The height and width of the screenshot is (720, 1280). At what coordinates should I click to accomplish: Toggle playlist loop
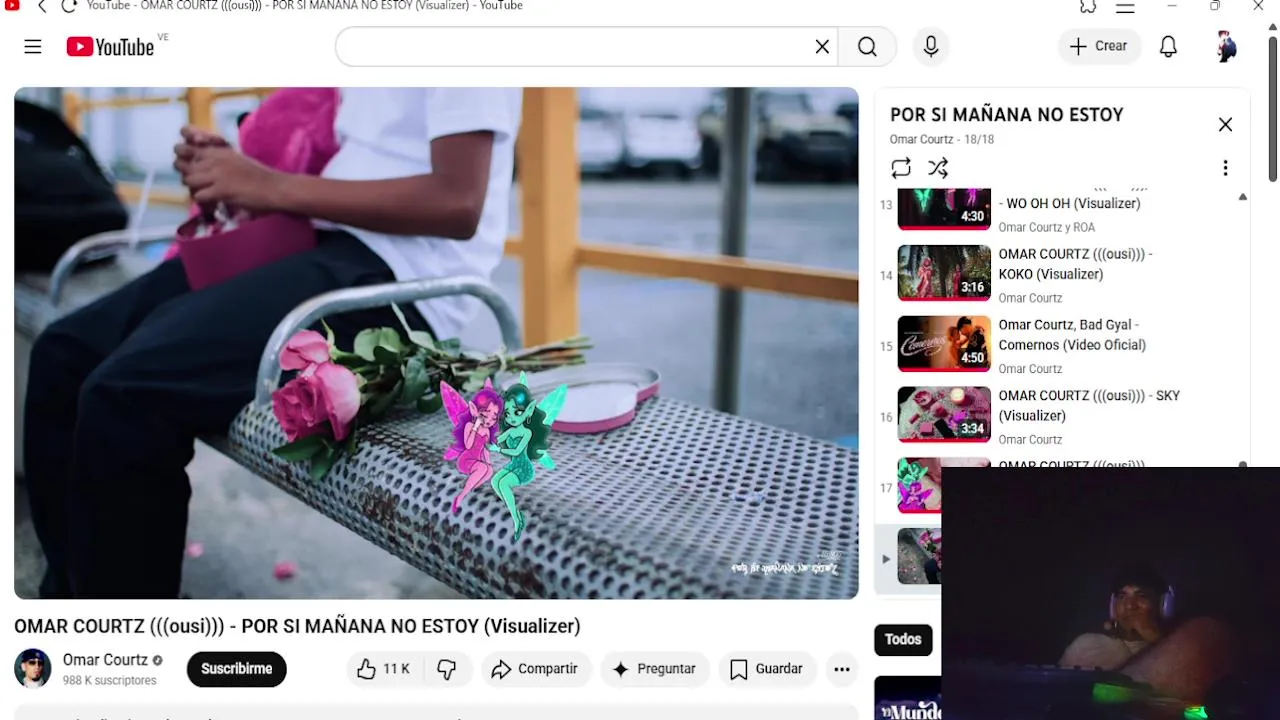pos(901,168)
